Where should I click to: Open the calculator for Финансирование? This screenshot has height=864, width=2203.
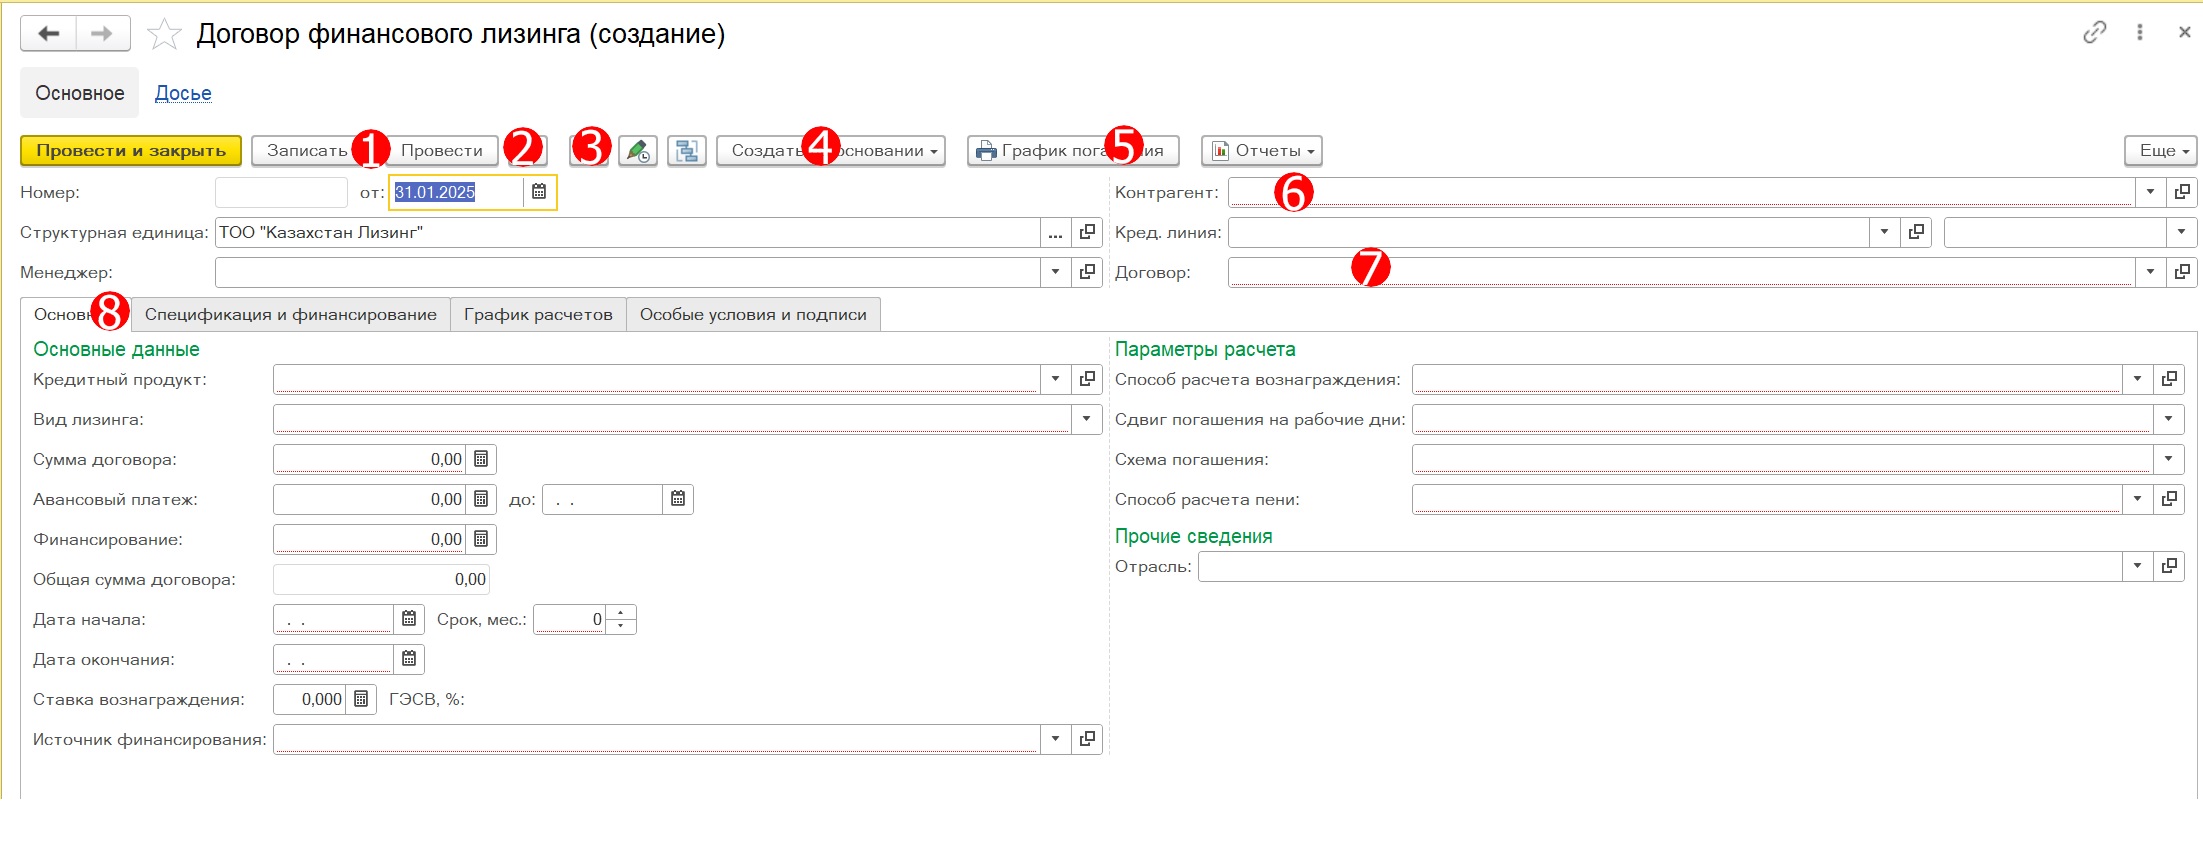tap(481, 539)
